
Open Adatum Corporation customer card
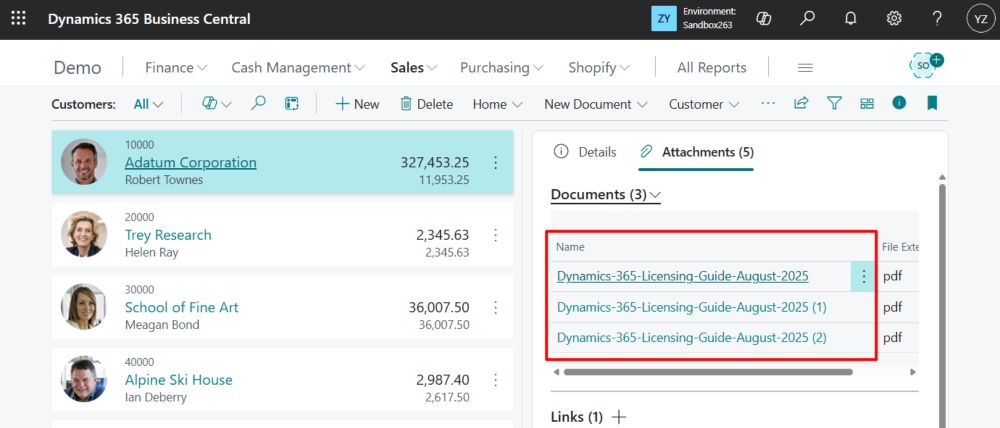191,163
